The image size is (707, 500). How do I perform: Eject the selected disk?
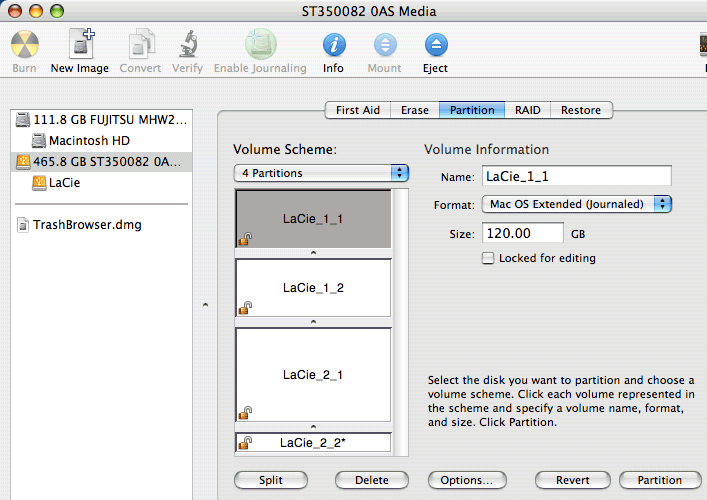click(436, 51)
